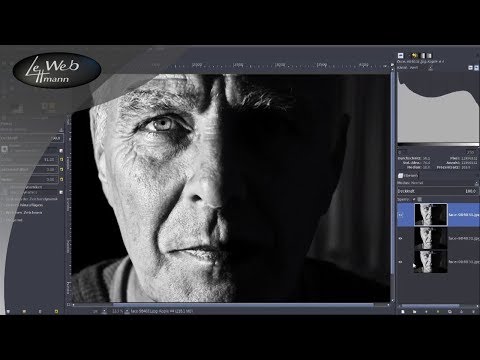Click the bottom layer's name text

[464, 262]
